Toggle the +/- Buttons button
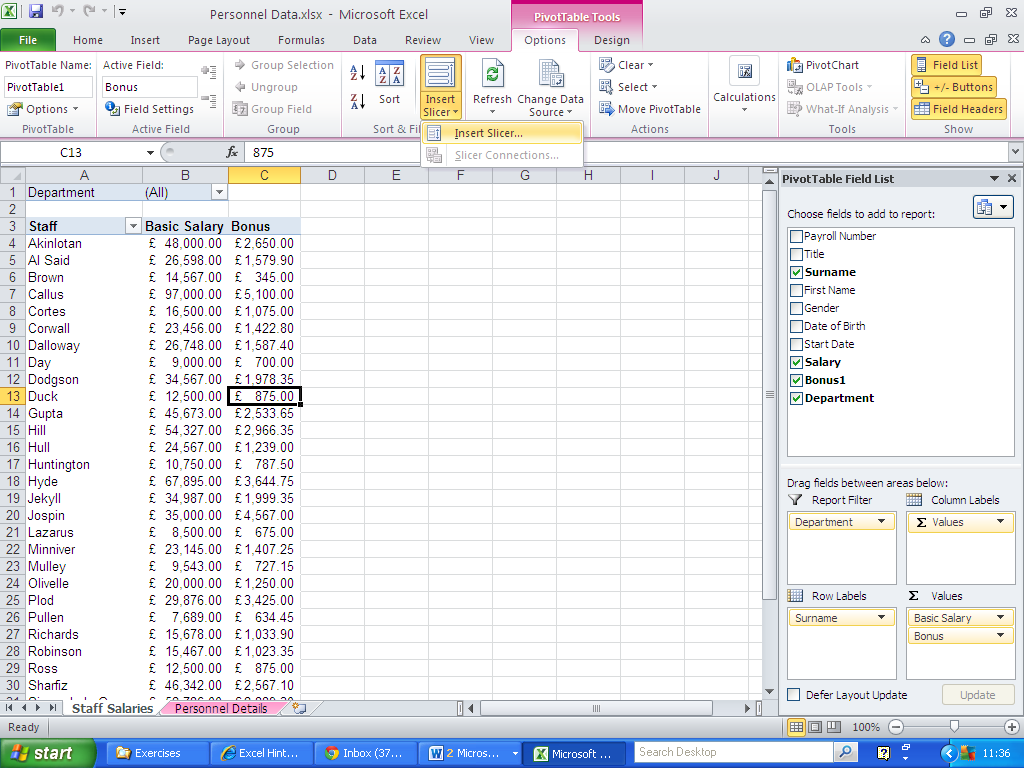Screen dimensions: 1024x768 click(953, 87)
